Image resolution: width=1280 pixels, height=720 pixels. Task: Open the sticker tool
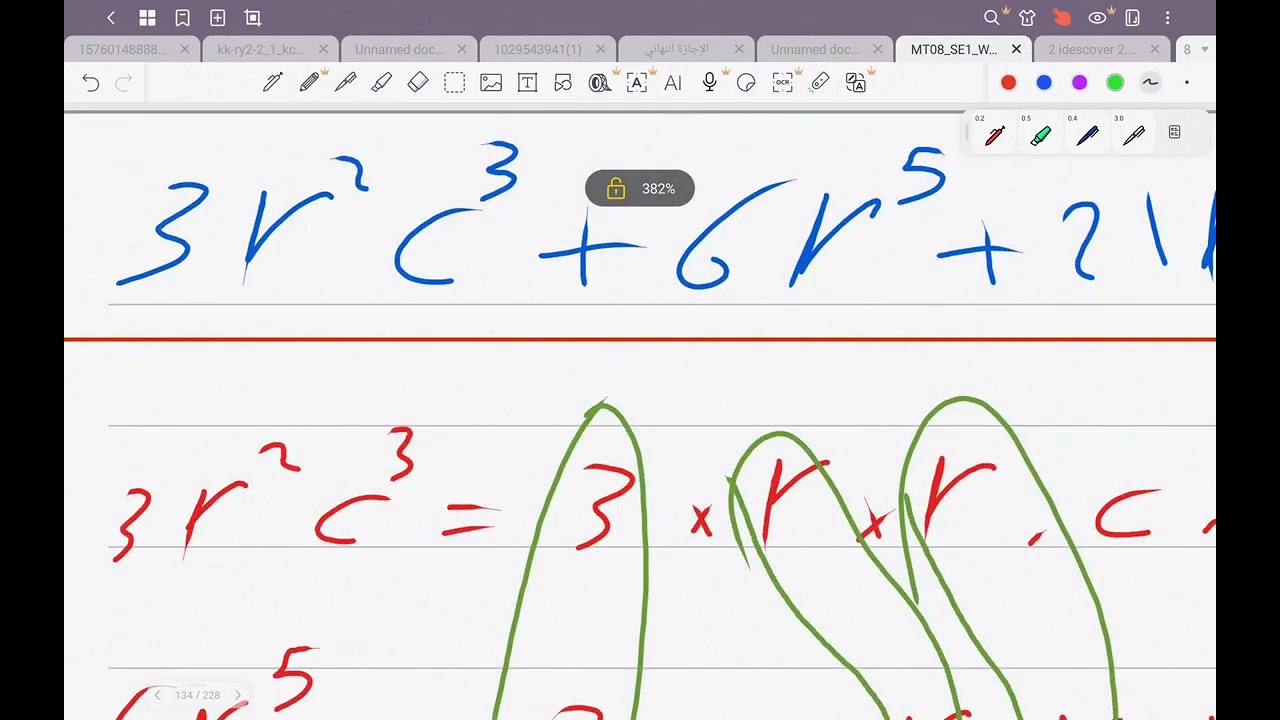[746, 83]
